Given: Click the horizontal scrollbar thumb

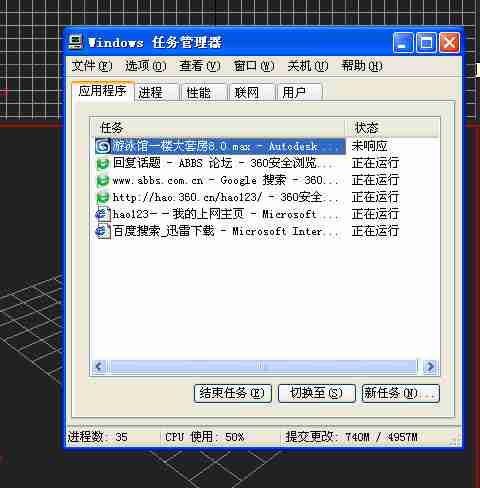Looking at the screenshot, I should point(263,367).
